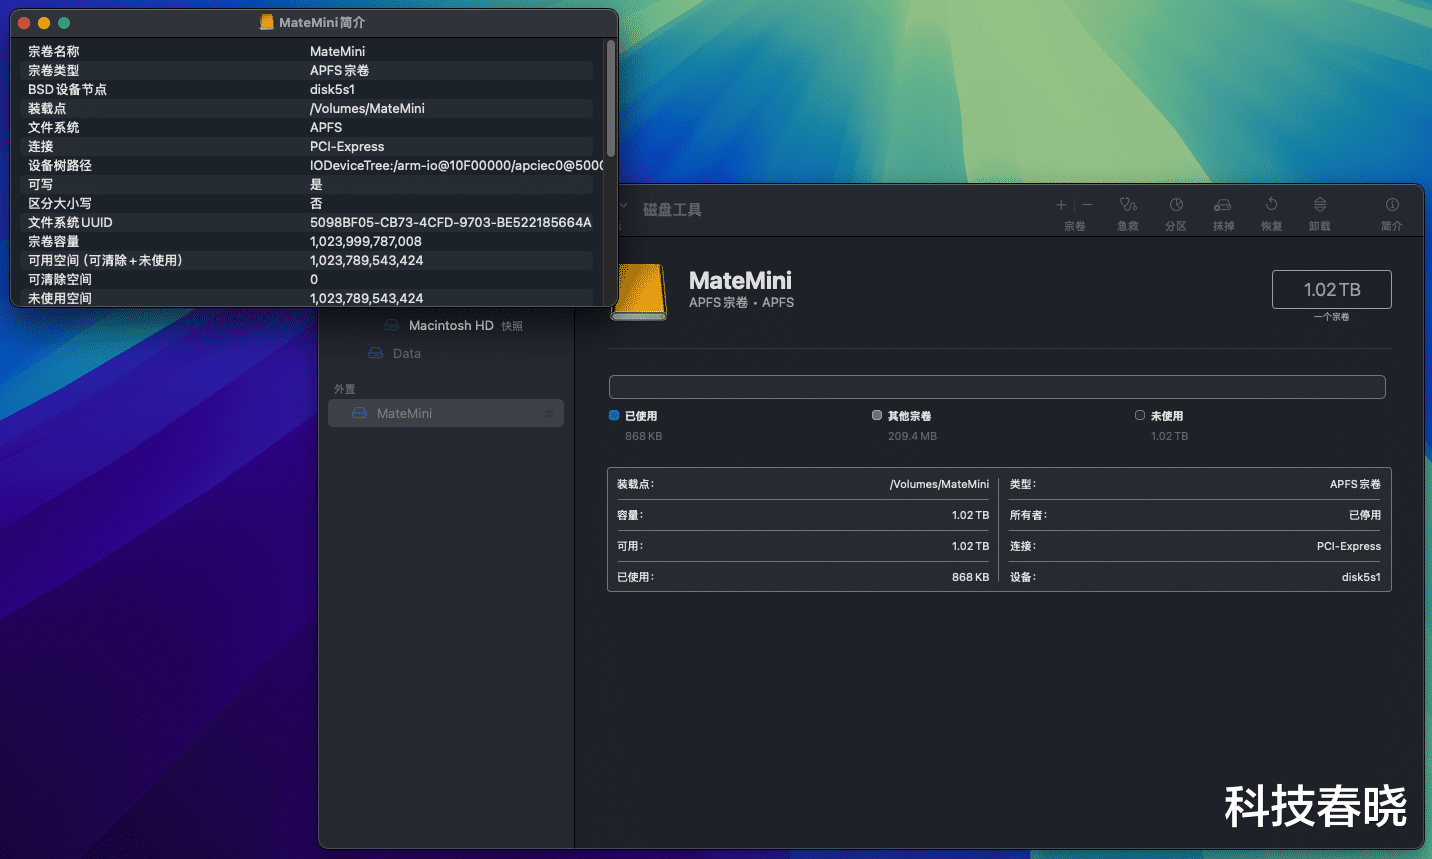Select the 恢复 restore icon in the toolbar

point(1271,204)
